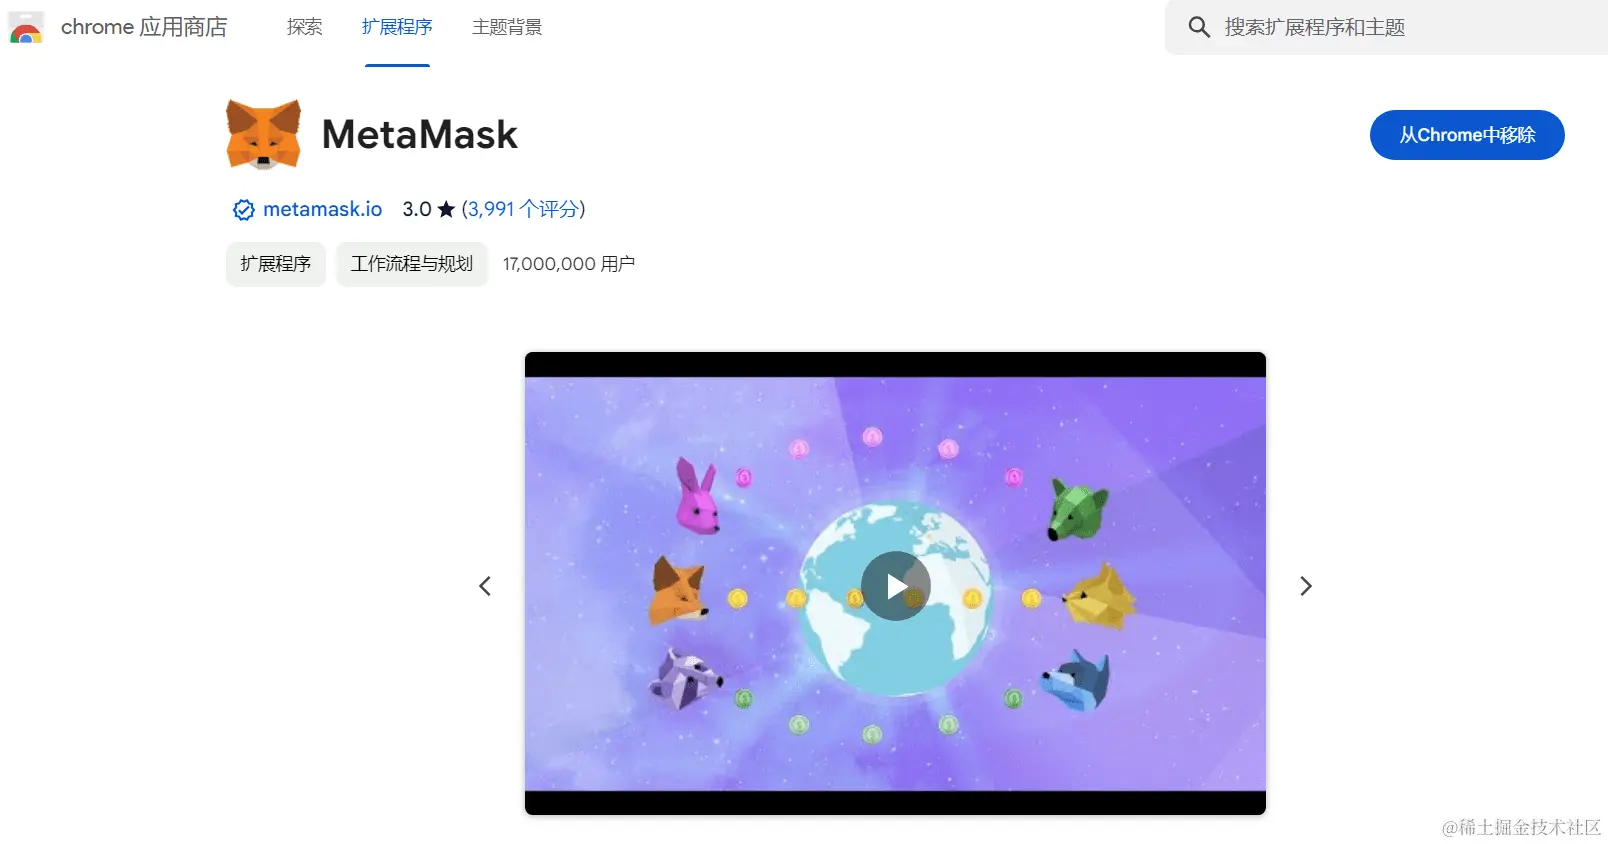The image size is (1608, 844).
Task: Switch to the 主题背景 tab
Action: click(x=507, y=27)
